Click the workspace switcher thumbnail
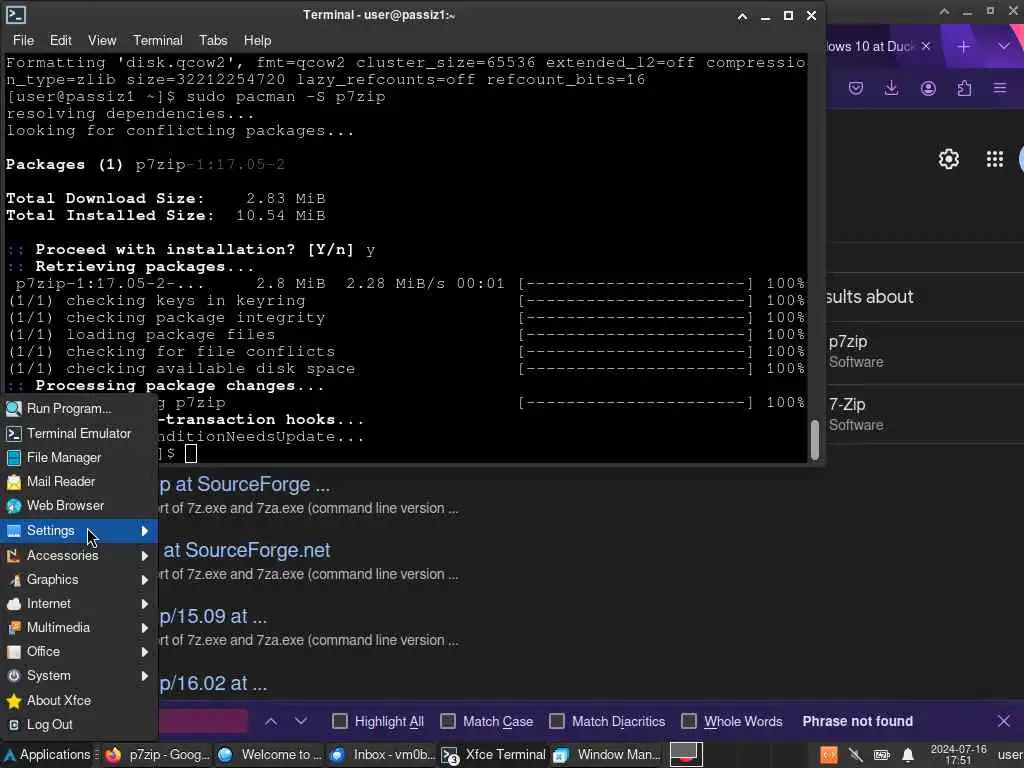1024x768 pixels. point(686,755)
